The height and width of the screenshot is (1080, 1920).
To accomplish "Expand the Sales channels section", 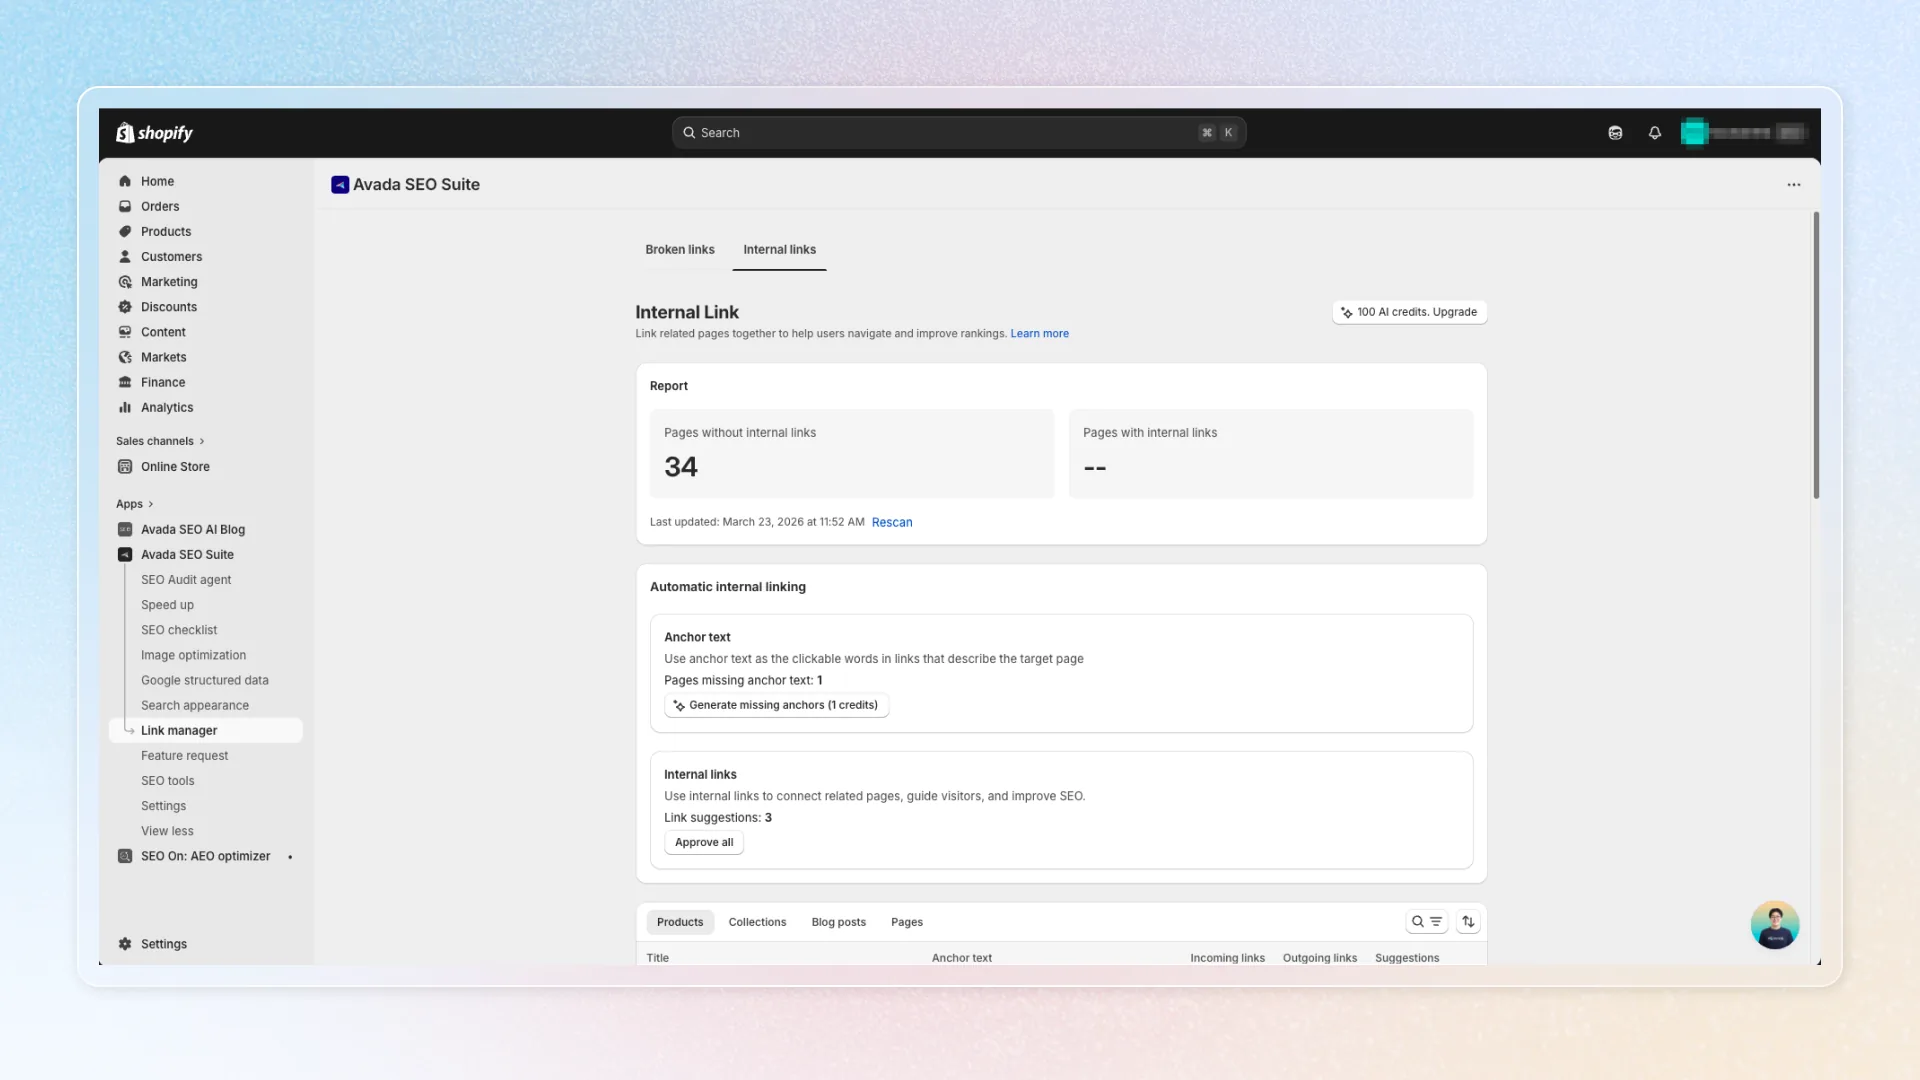I will (x=160, y=441).
